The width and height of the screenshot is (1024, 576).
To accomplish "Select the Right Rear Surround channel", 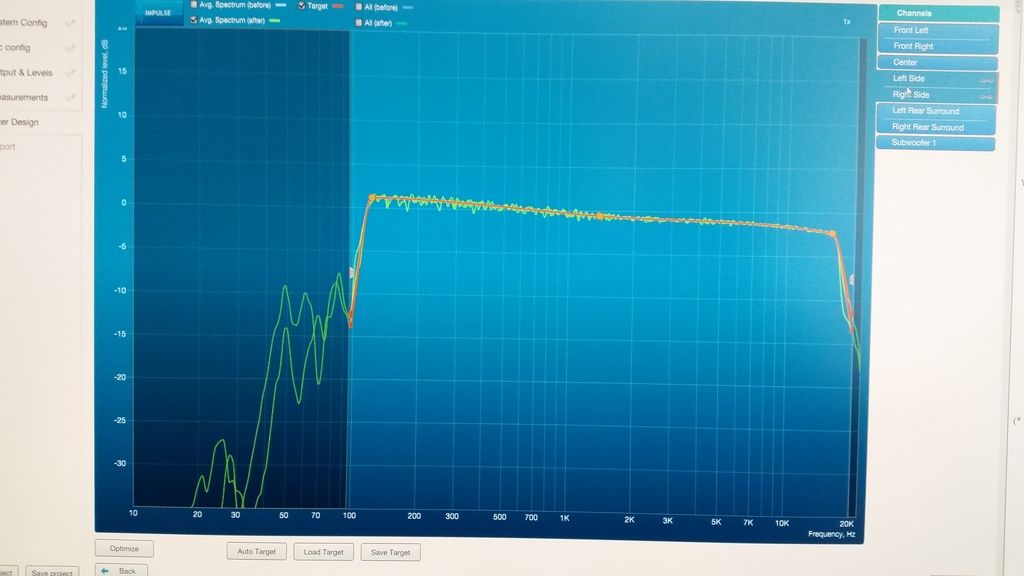I will tap(935, 127).
